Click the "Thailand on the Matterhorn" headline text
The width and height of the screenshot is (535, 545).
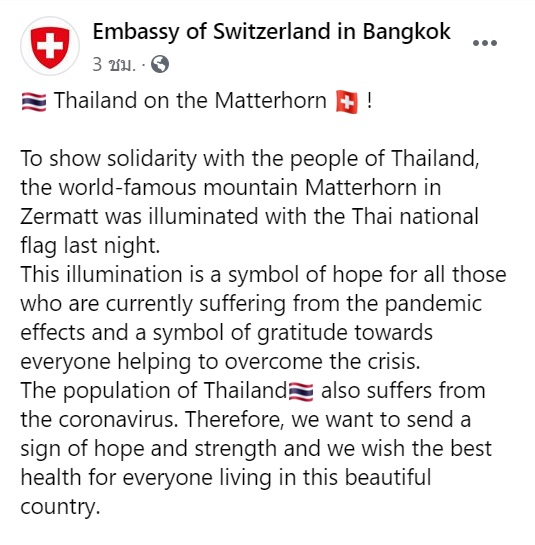190,101
